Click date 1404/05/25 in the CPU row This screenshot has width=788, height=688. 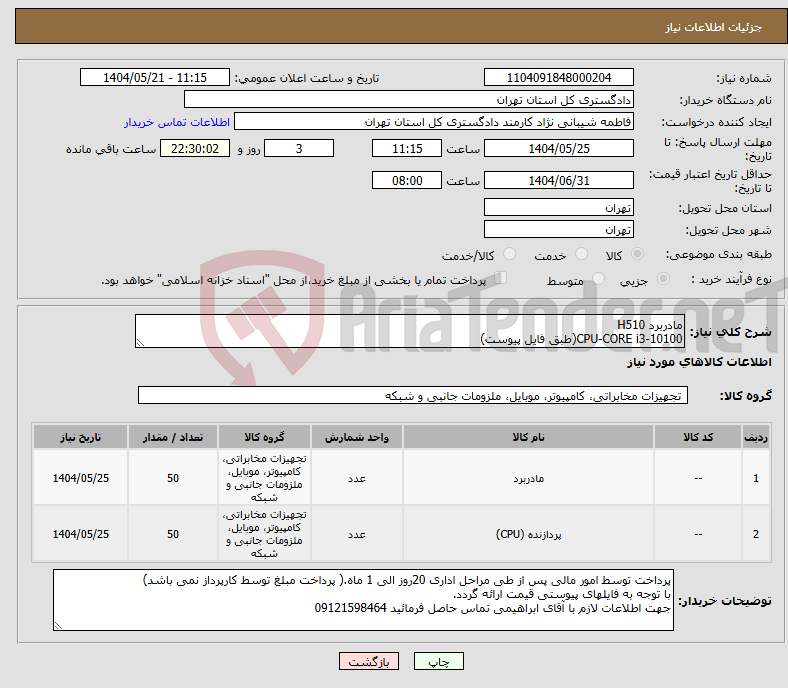pyautogui.click(x=80, y=534)
